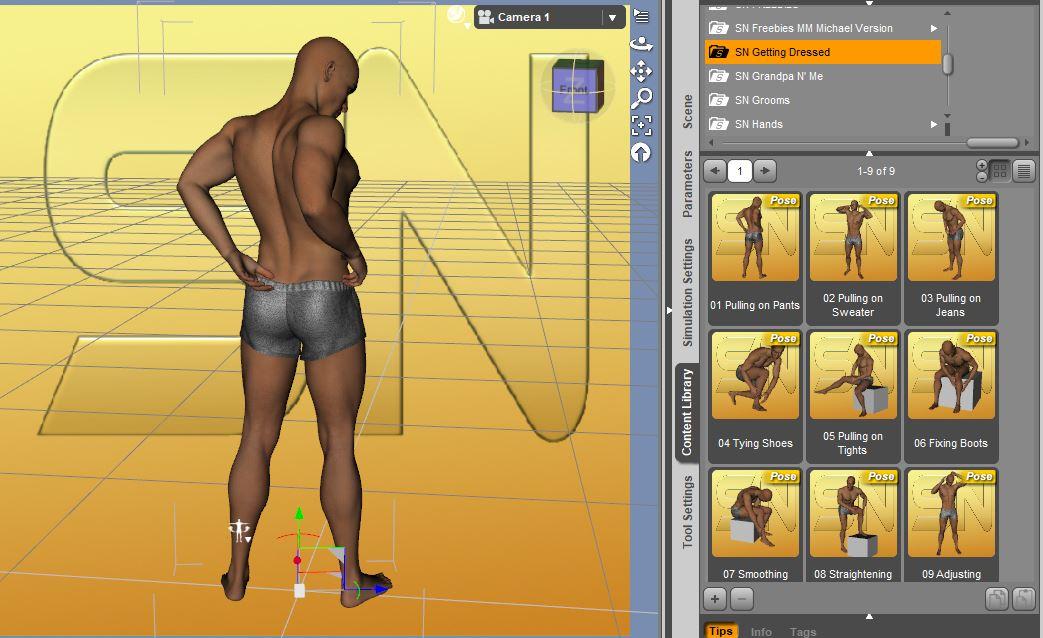Apply the 06 Fixing Boots pose
The width and height of the screenshot is (1043, 638).
click(951, 396)
